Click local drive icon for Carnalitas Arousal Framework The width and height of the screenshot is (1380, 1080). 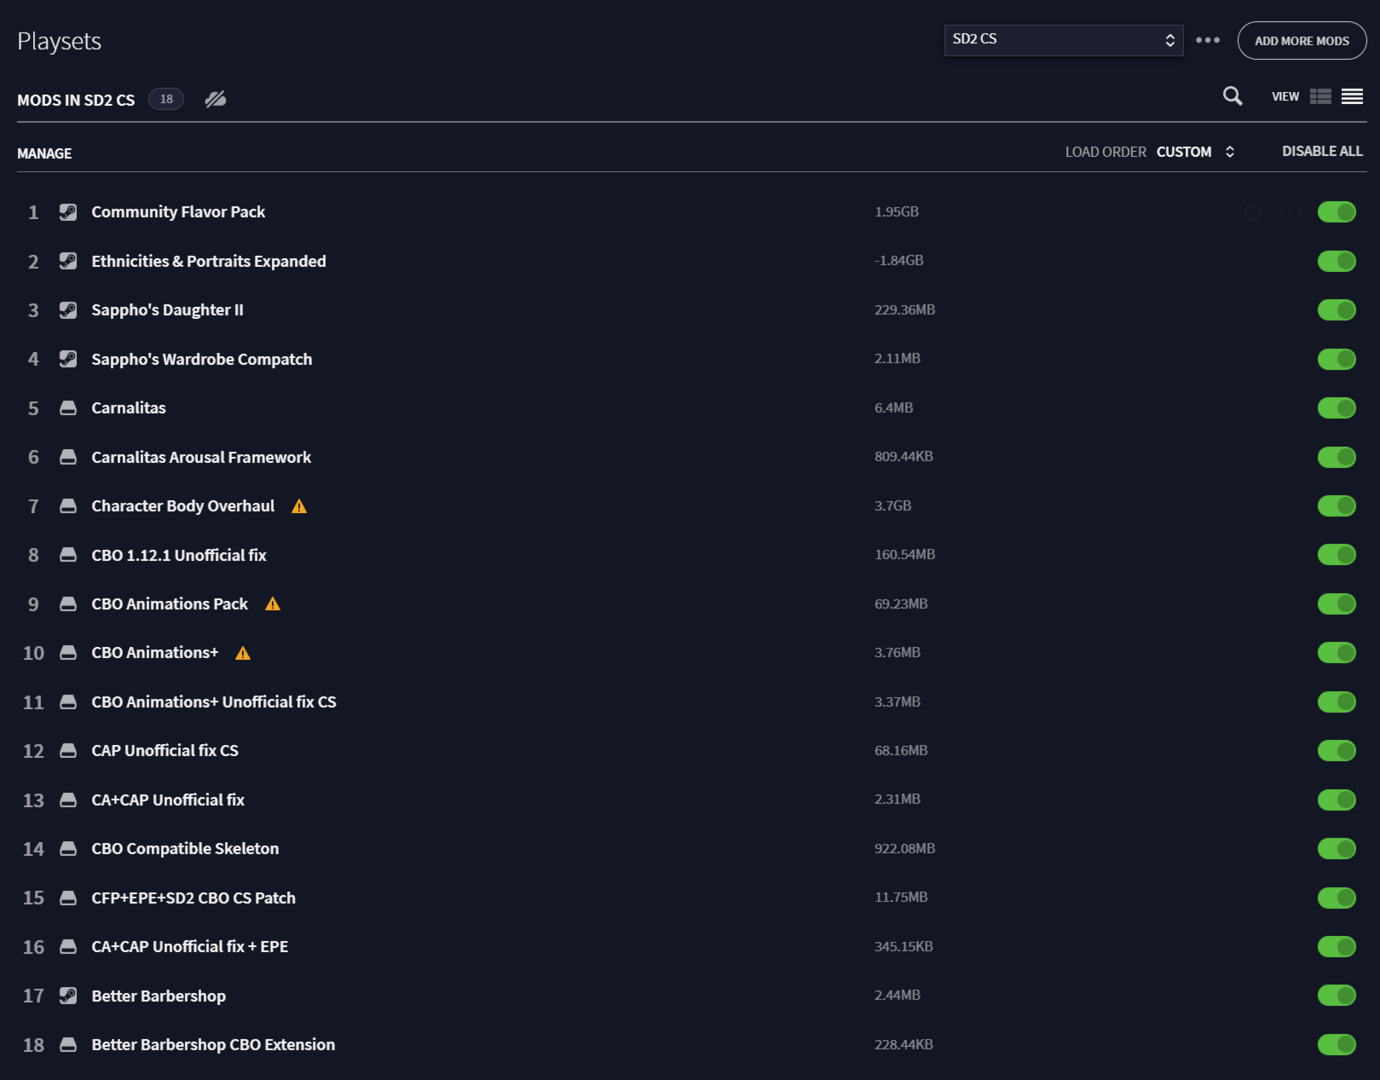click(x=68, y=457)
